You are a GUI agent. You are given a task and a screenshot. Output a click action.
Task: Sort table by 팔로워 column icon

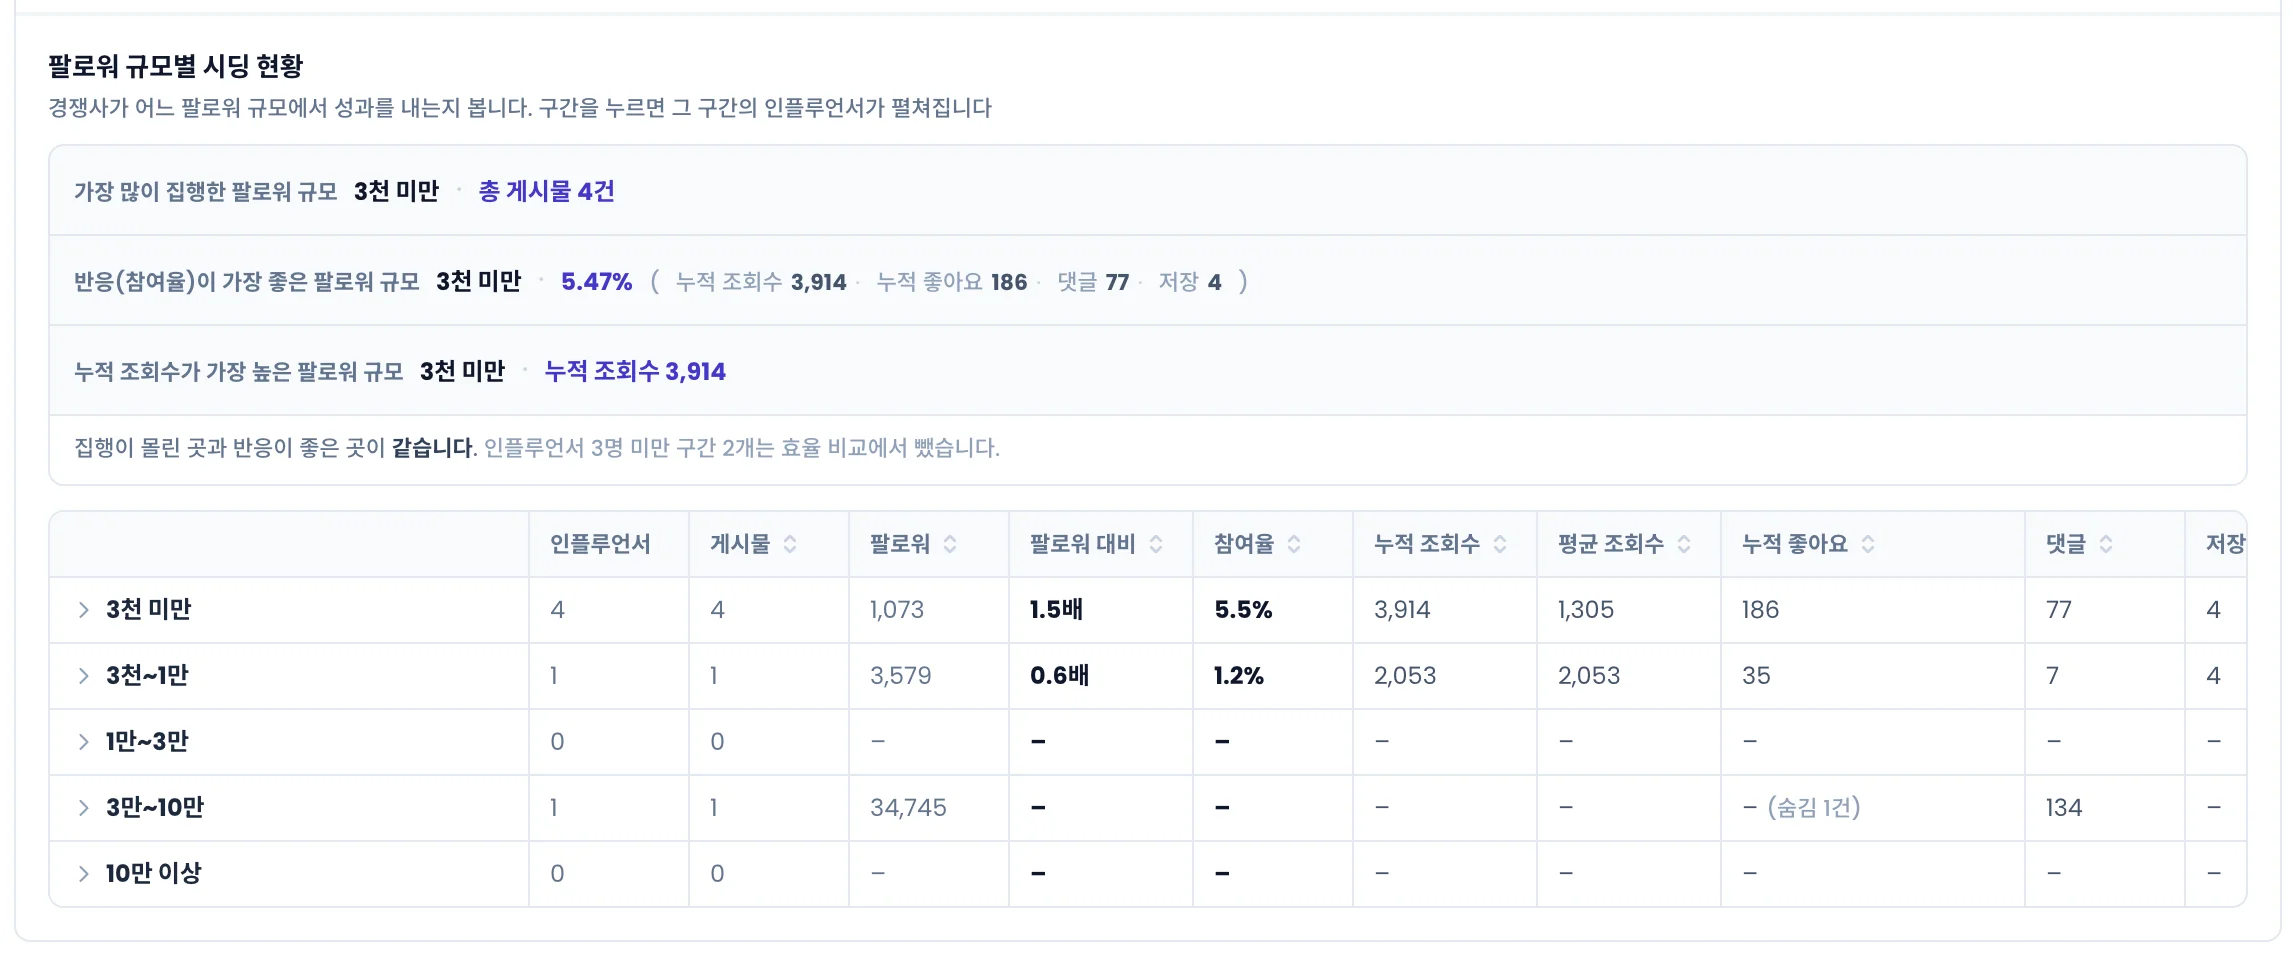pyautogui.click(x=950, y=544)
